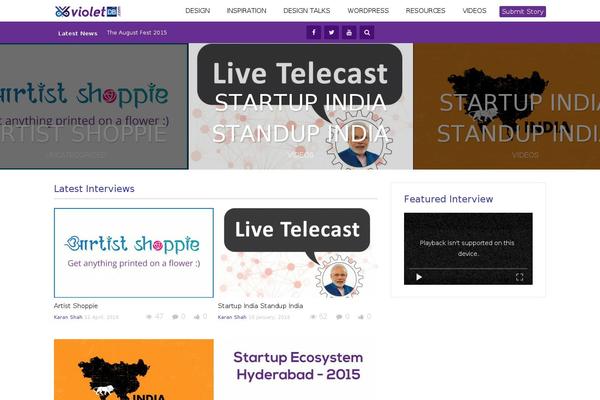This screenshot has width=600, height=400.
Task: Open the Artist Shoppie article title
Action: point(76,306)
